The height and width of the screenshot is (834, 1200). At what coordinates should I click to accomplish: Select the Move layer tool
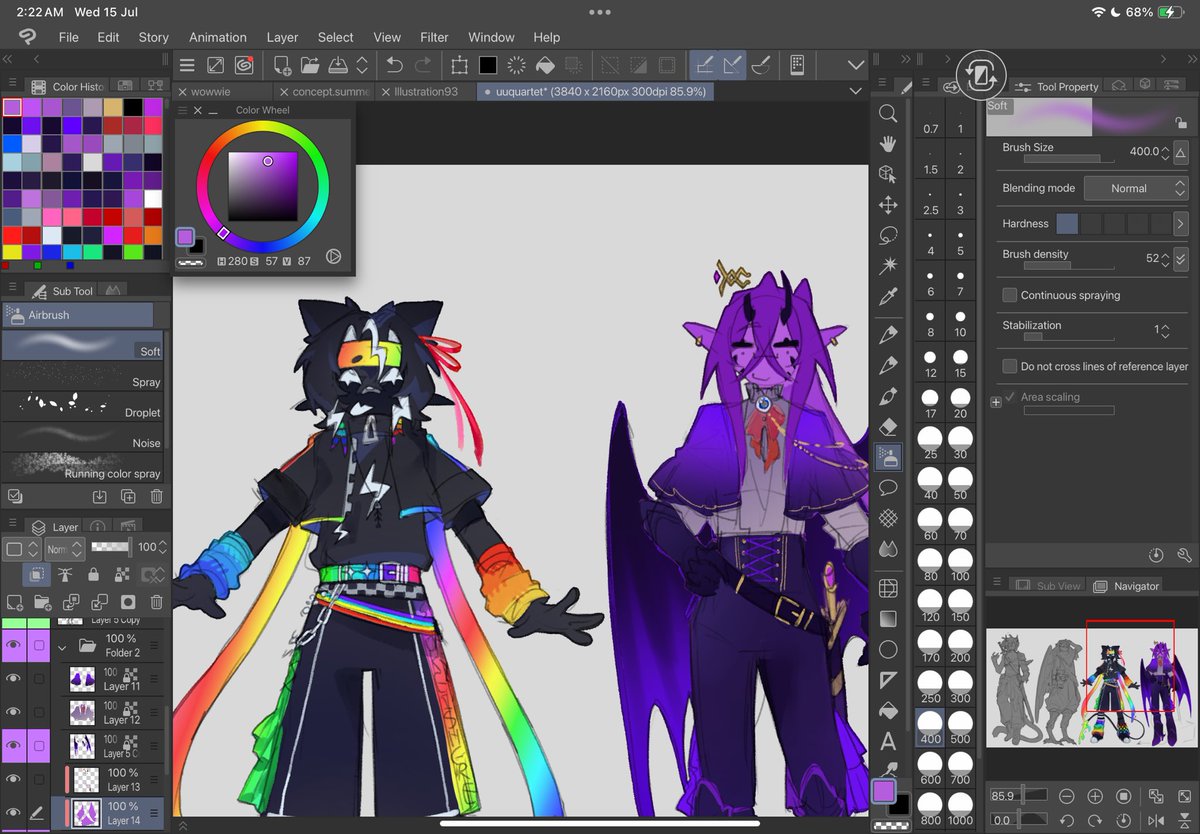pos(887,205)
